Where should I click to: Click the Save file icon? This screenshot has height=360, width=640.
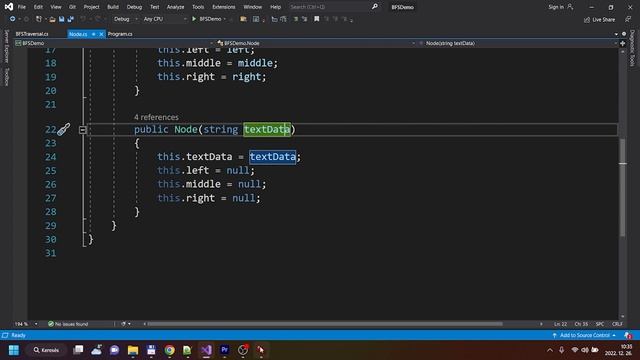click(x=62, y=19)
